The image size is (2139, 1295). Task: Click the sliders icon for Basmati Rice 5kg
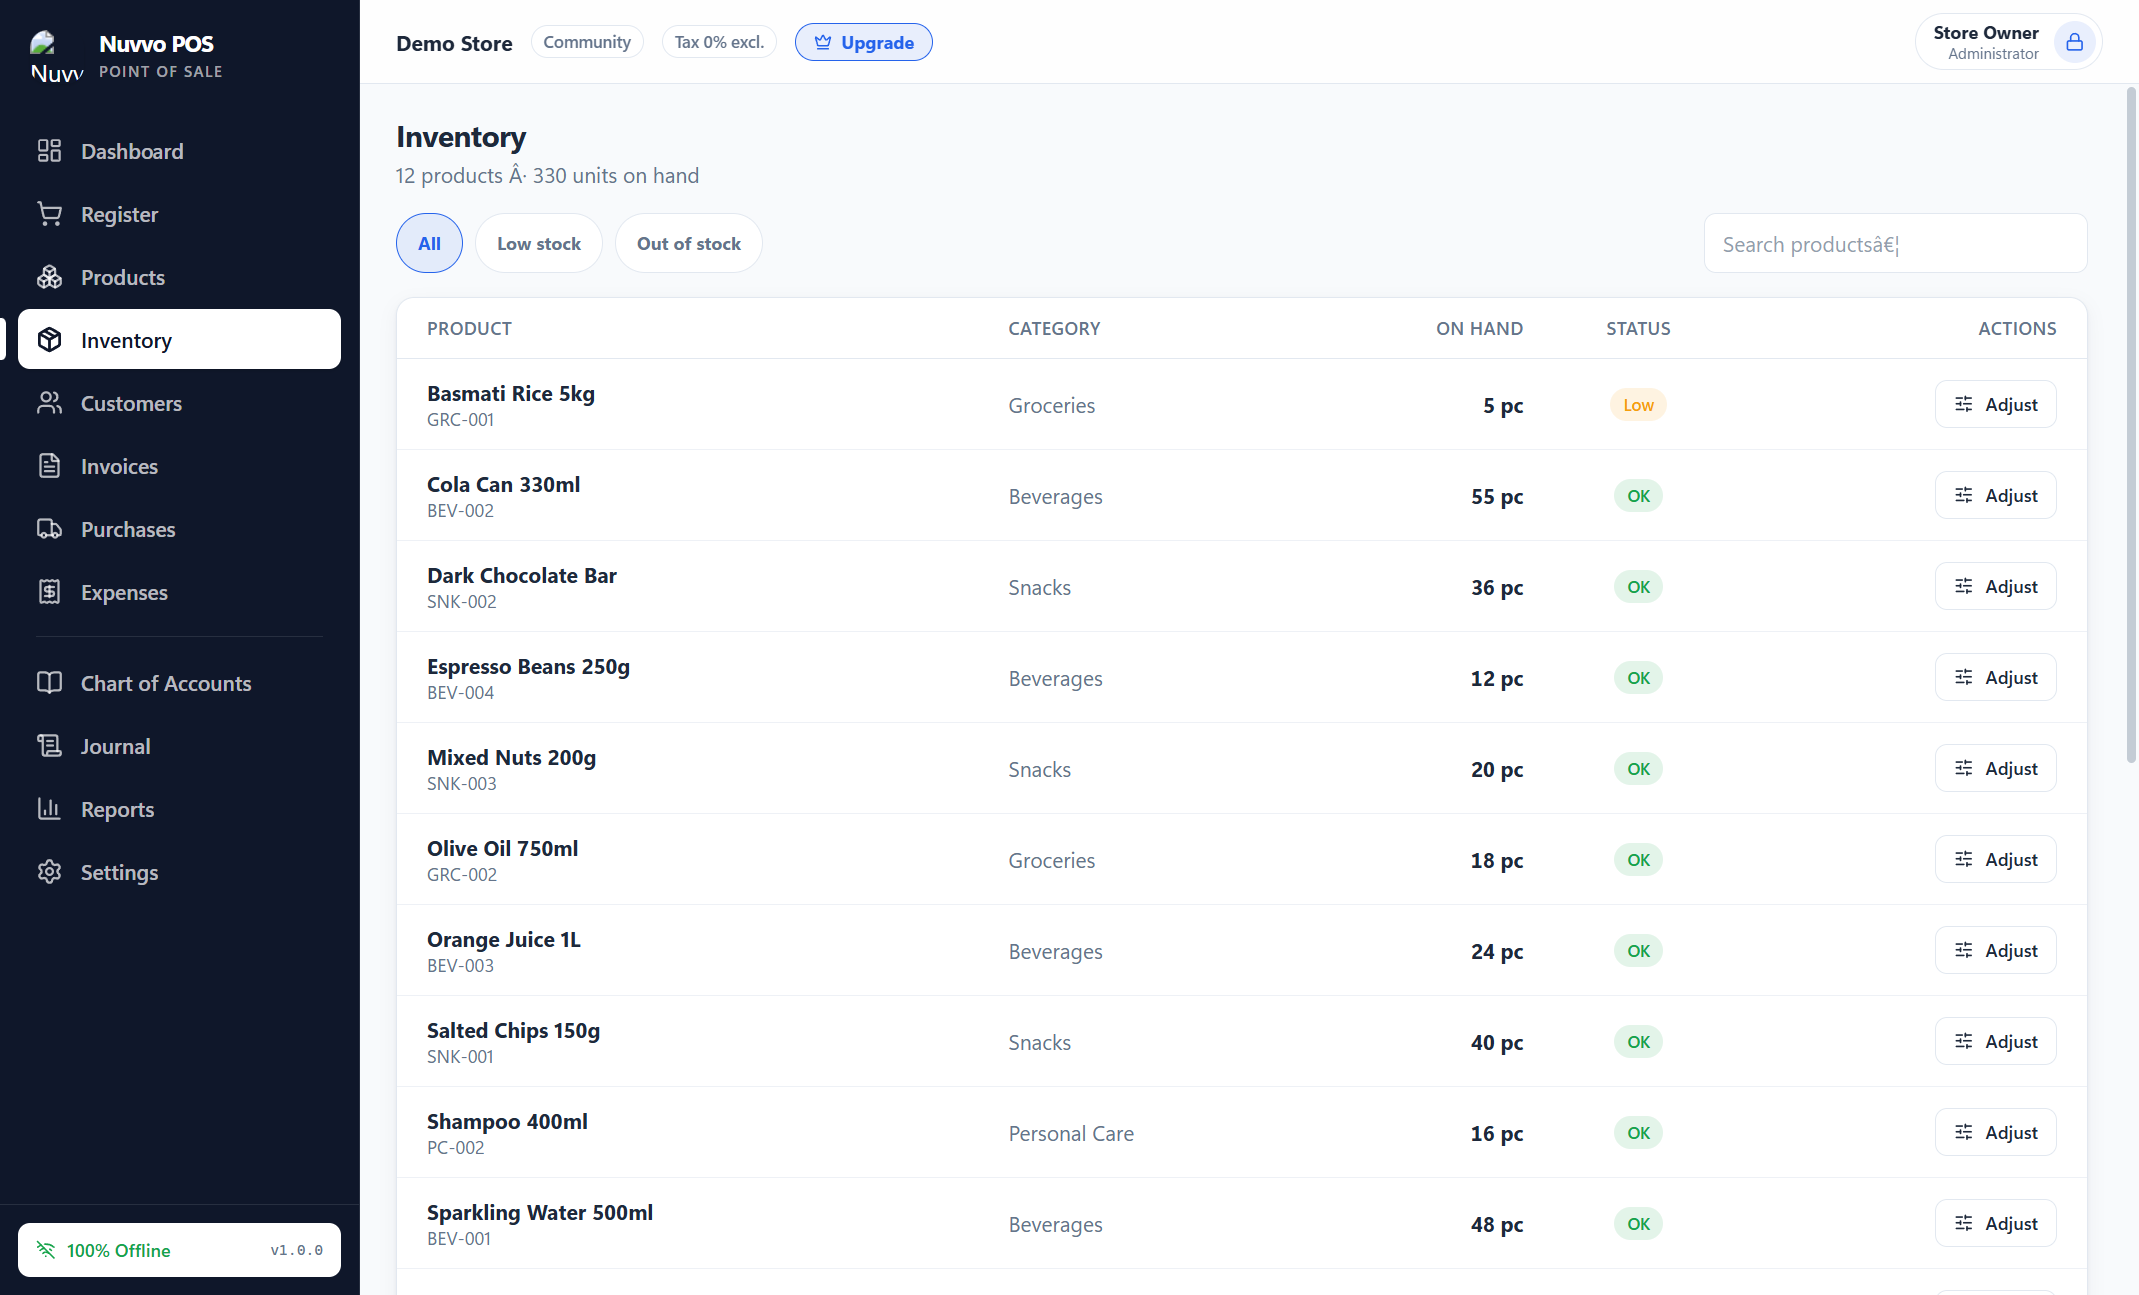[1964, 404]
